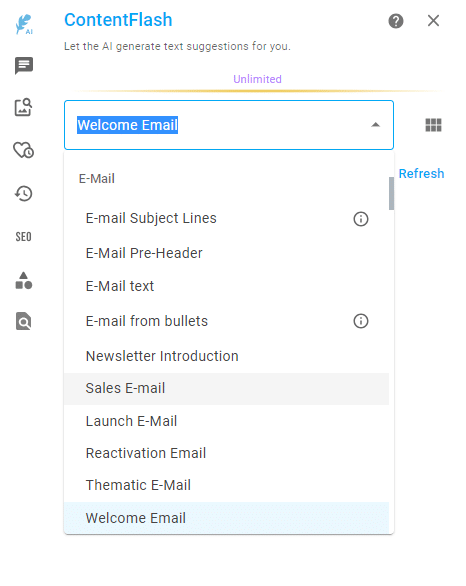Screen dimensions: 466x586
Task: Select Reactivation Email option
Action: [226, 453]
